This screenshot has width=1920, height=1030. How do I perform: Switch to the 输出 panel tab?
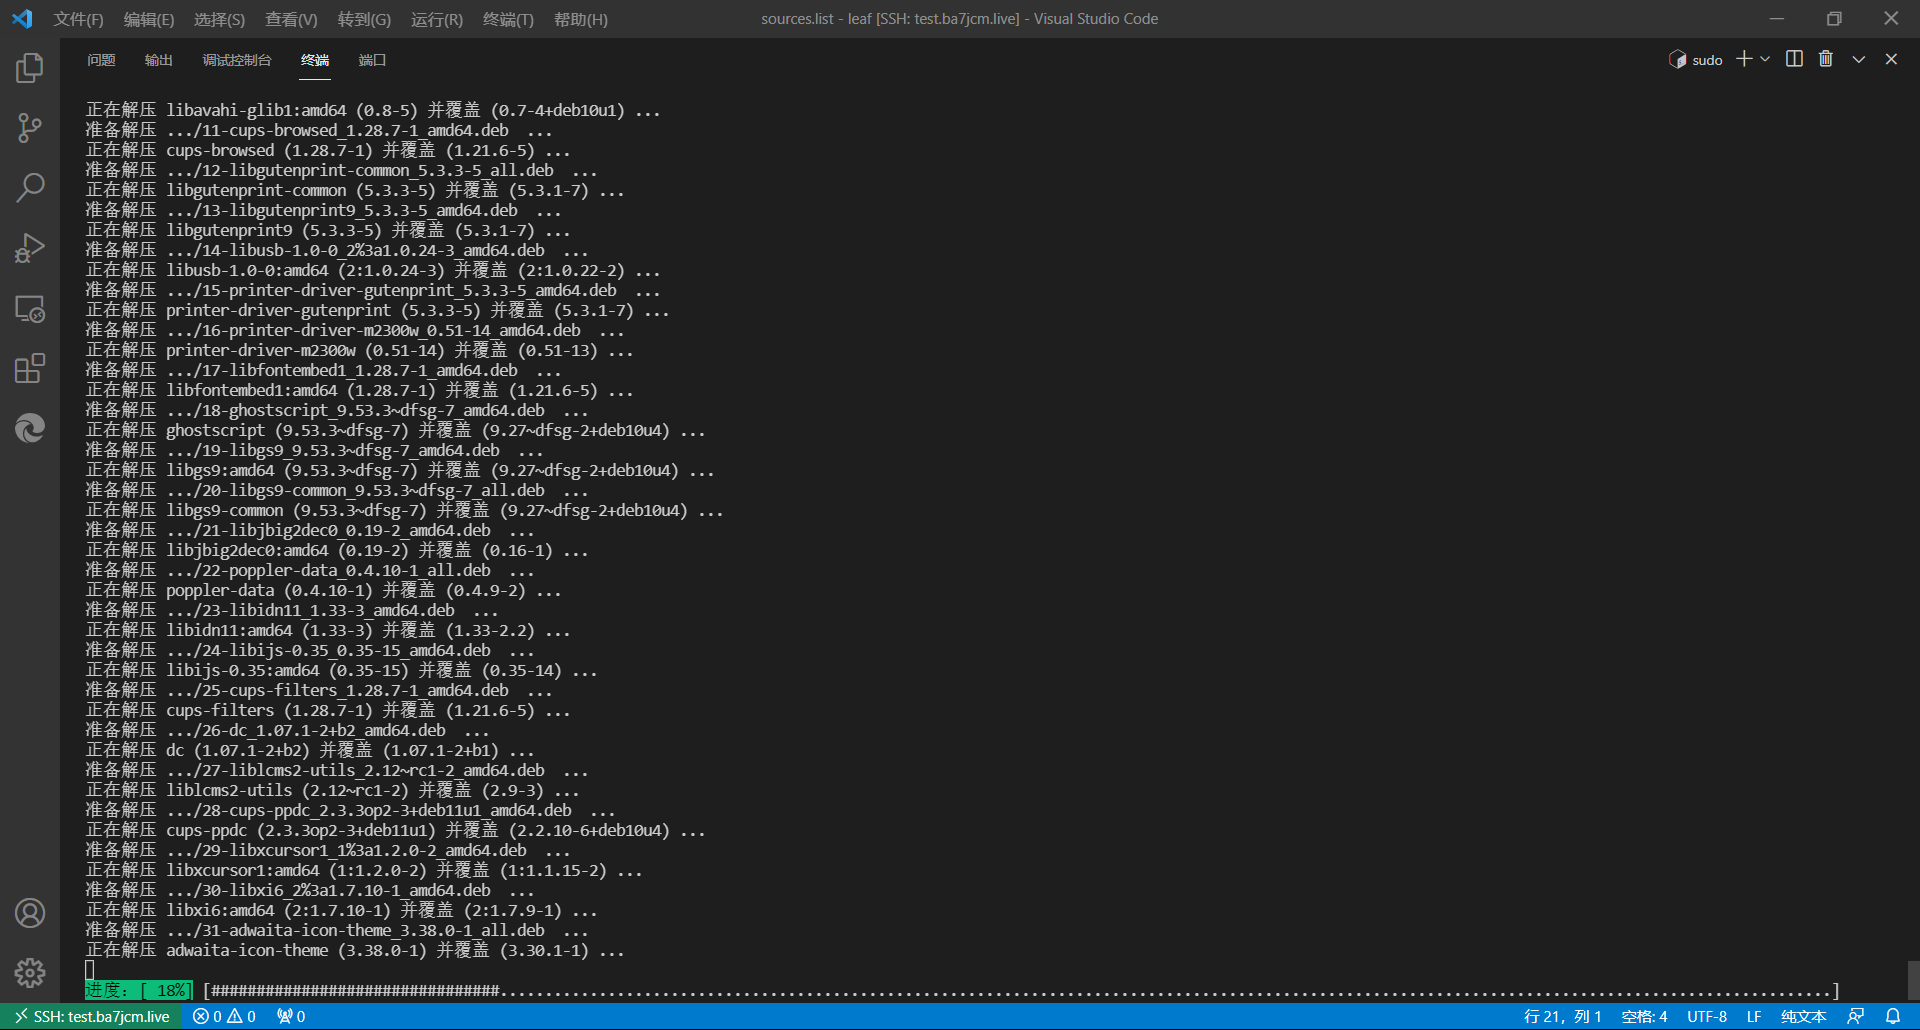pyautogui.click(x=159, y=60)
